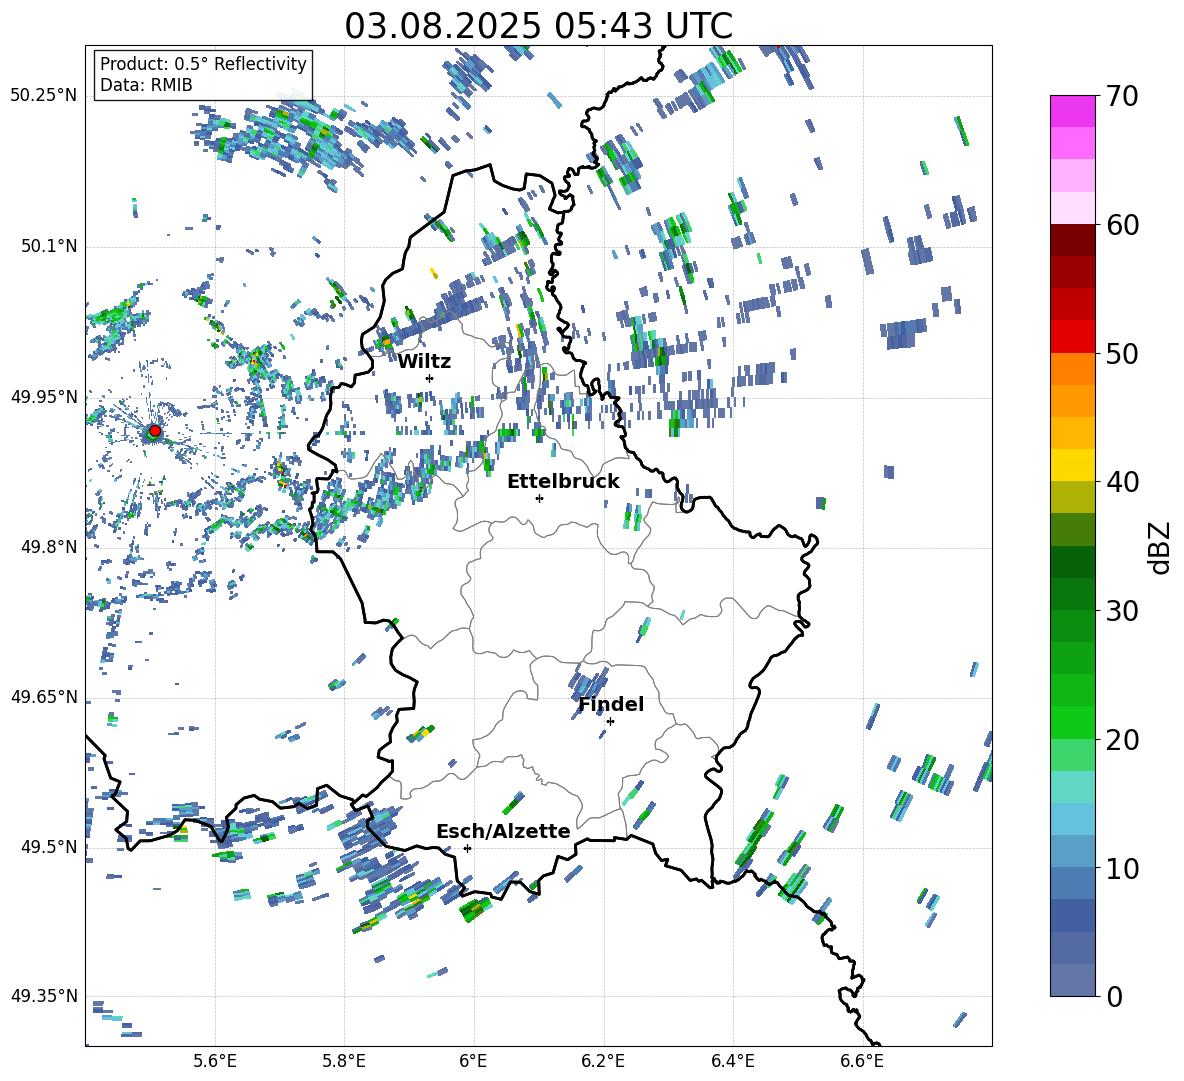Screen dimensions: 1184x1081
Task: Click the red radar site marker
Action: pos(155,431)
